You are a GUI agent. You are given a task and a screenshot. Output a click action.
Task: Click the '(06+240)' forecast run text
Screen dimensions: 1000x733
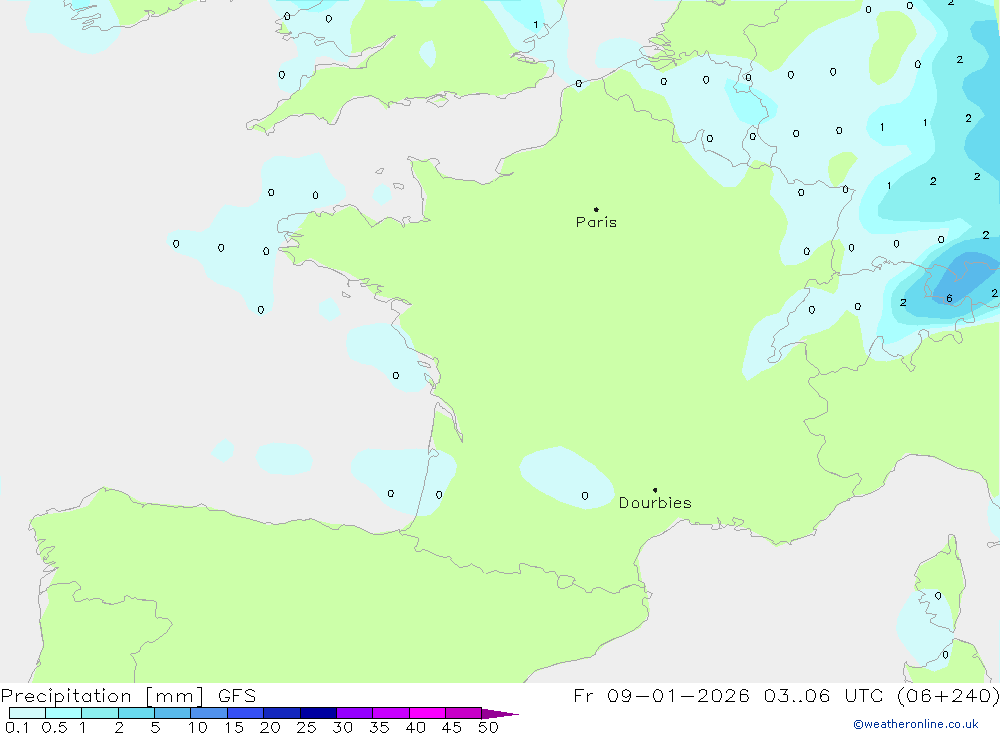click(948, 696)
